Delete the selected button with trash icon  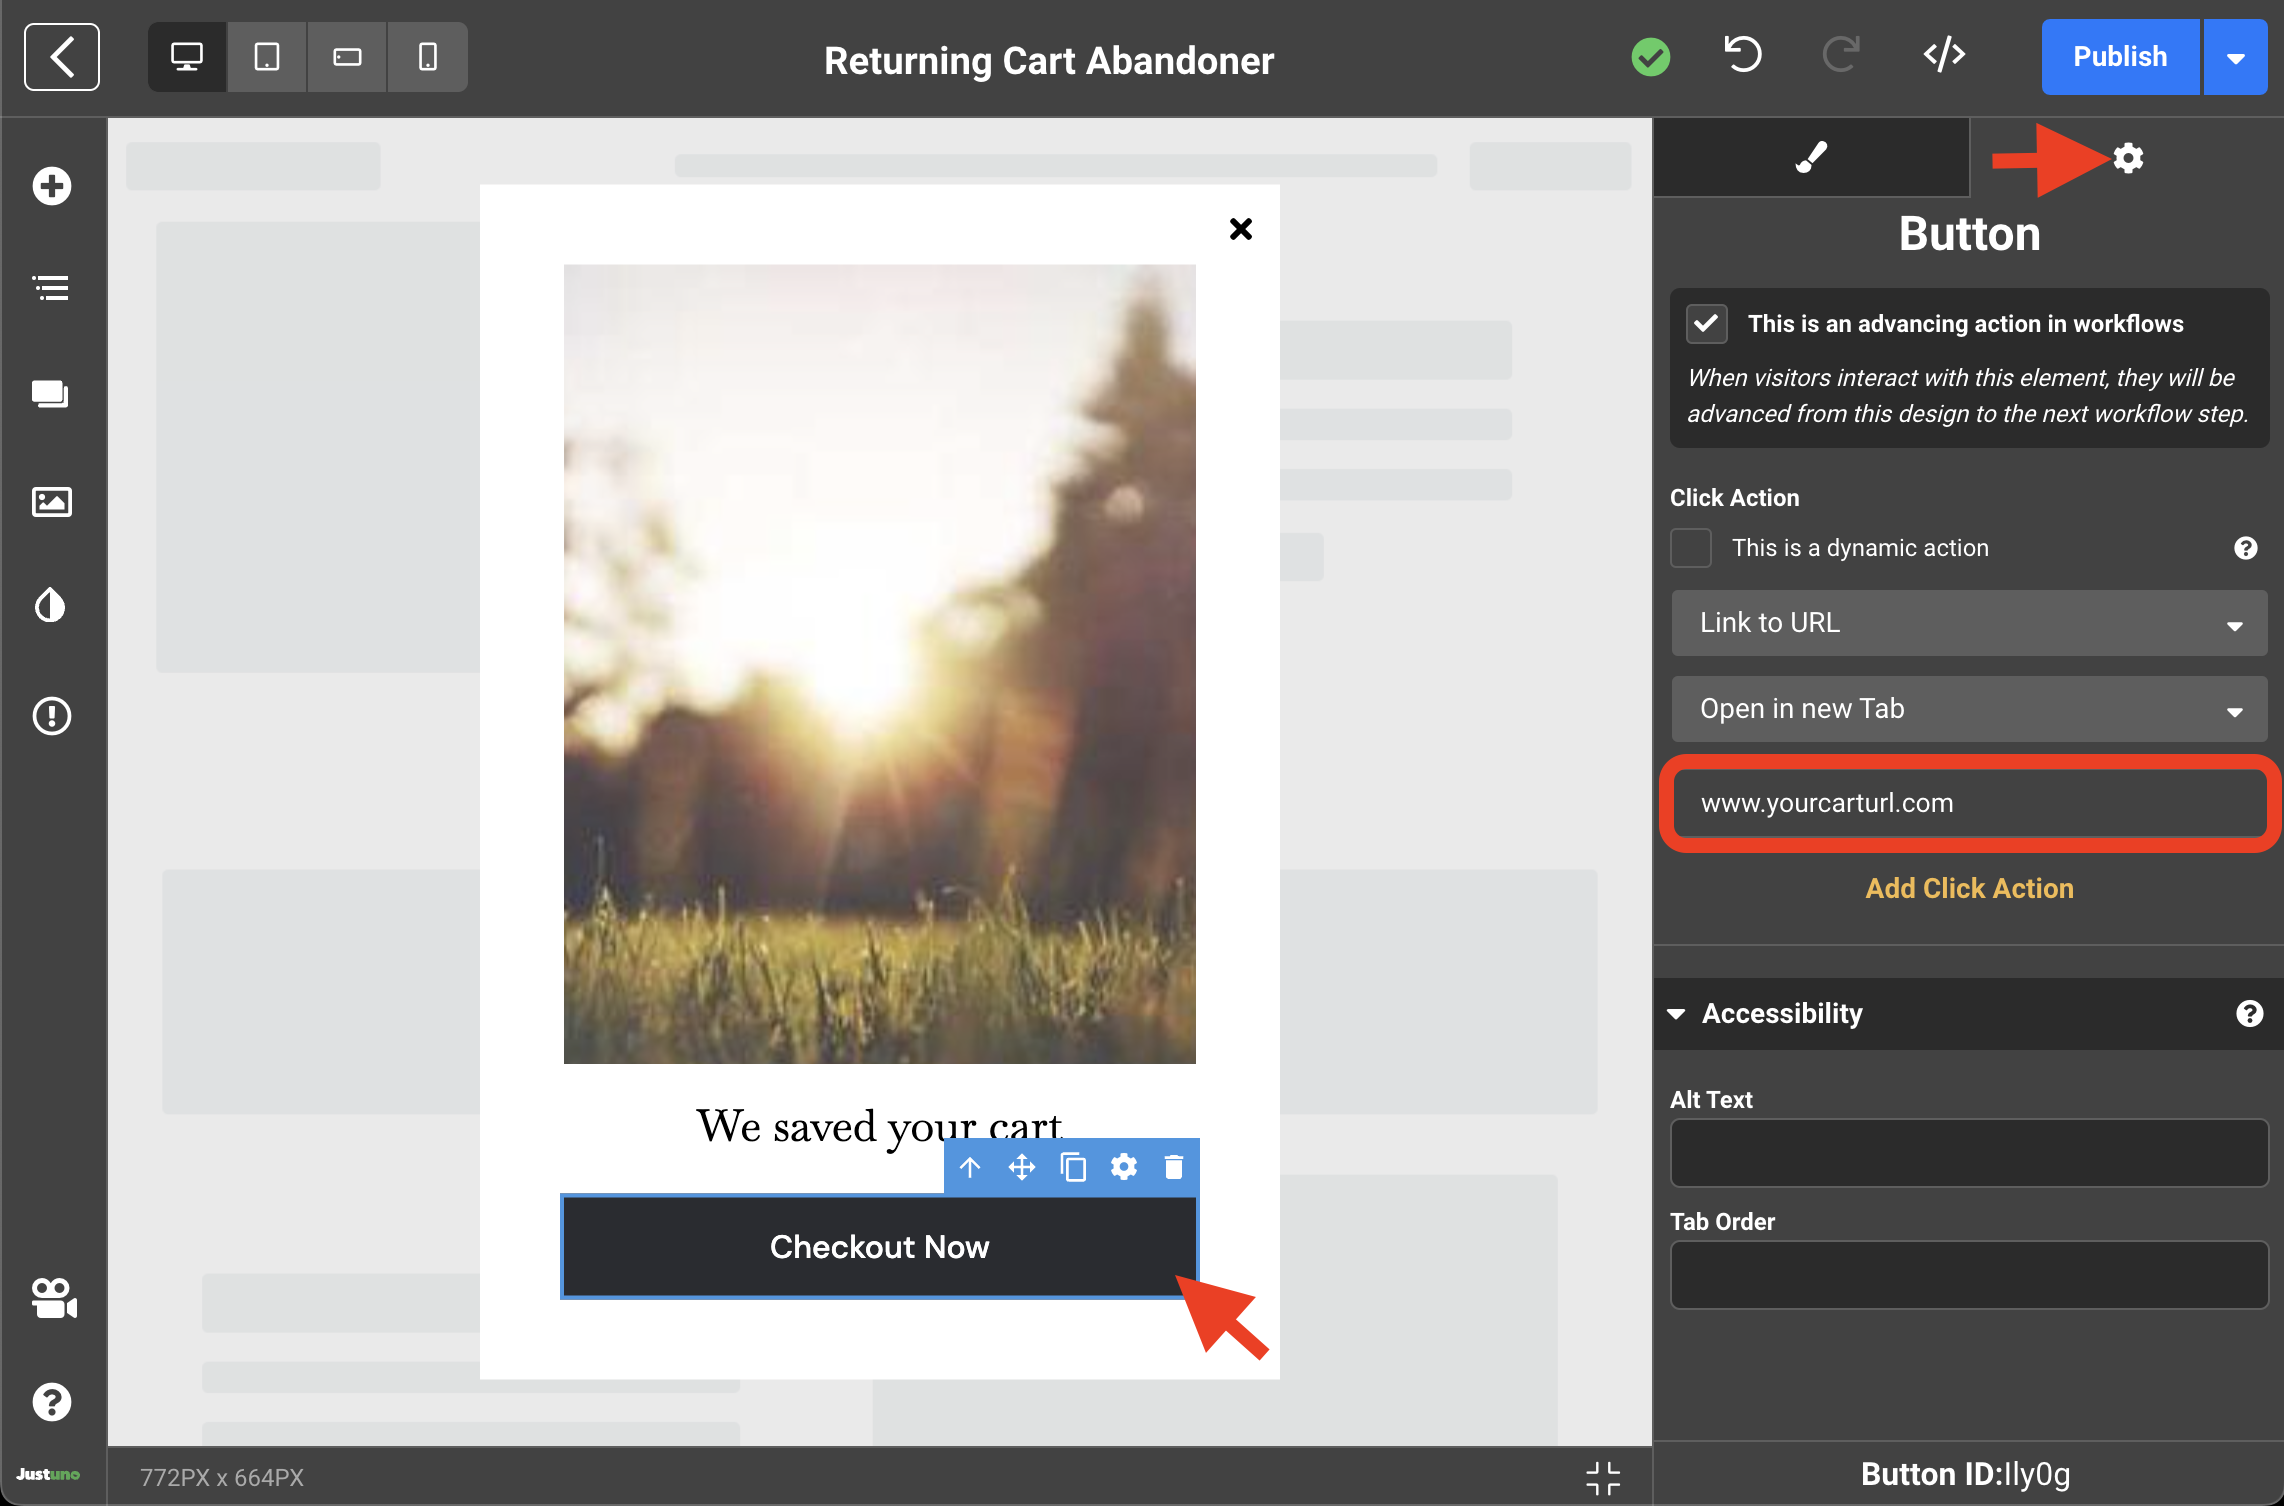(1174, 1167)
